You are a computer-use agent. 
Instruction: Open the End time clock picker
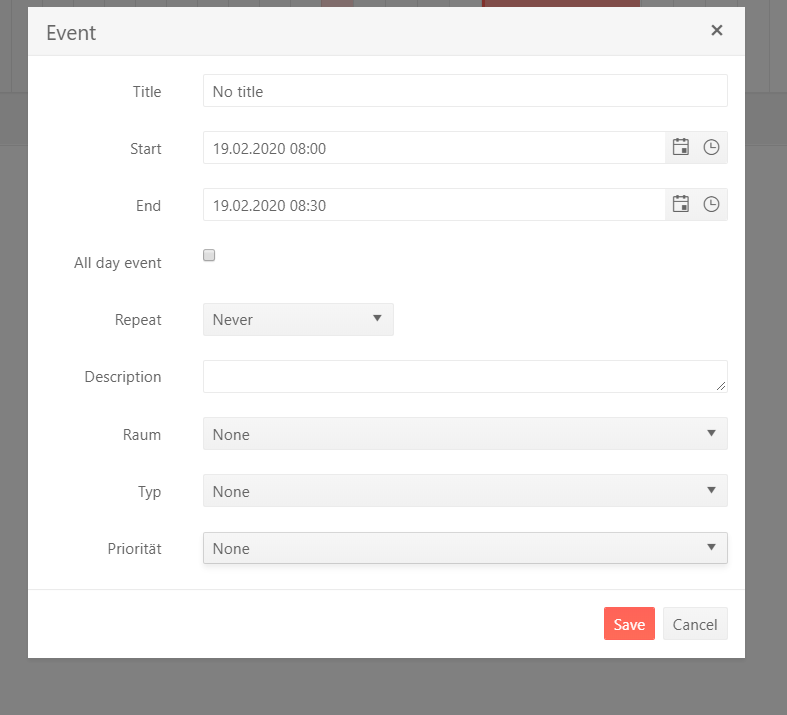(x=711, y=205)
